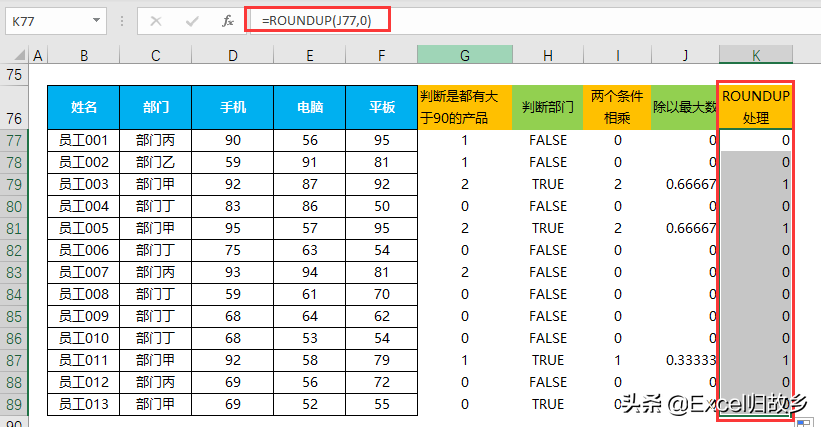The image size is (821, 427).
Task: Select column A header
Action: pyautogui.click(x=38, y=55)
